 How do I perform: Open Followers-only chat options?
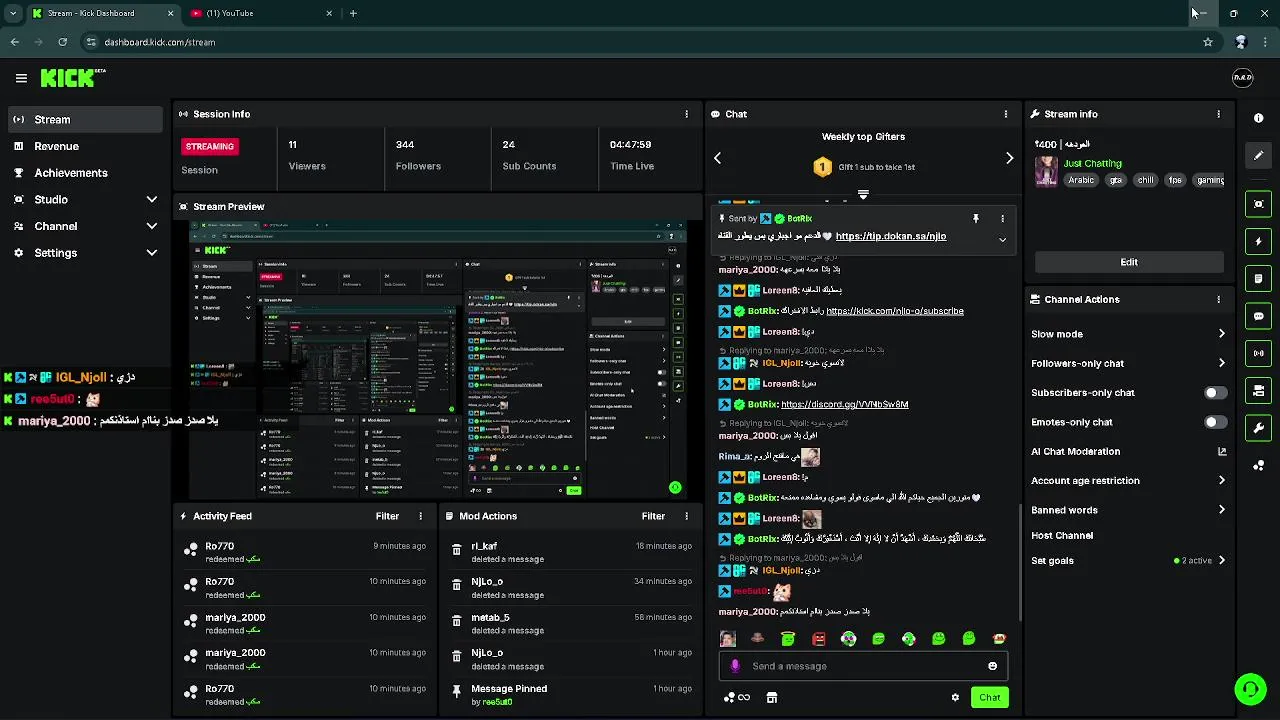click(x=1128, y=363)
